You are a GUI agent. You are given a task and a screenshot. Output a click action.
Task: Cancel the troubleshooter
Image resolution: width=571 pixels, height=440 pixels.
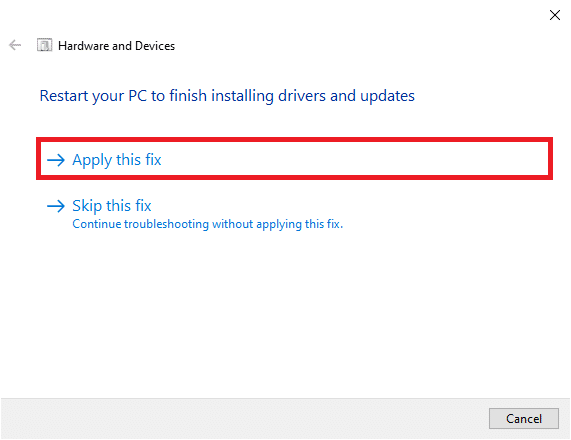tap(524, 419)
